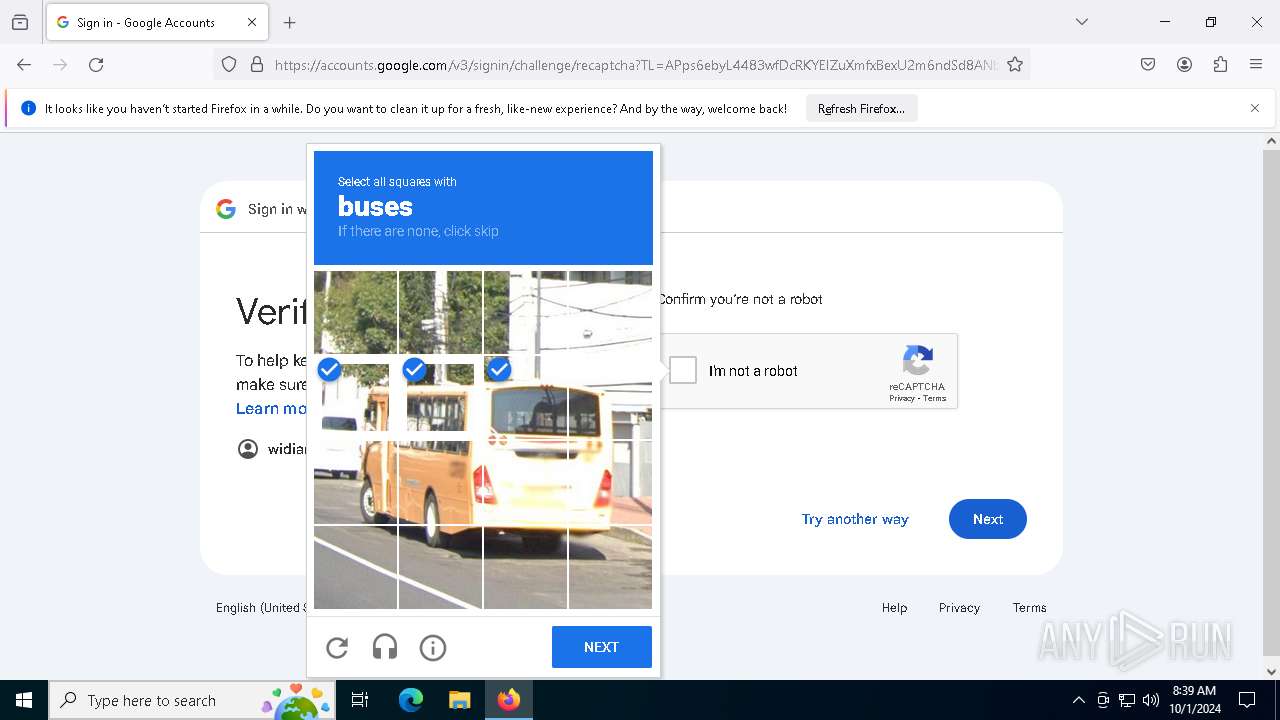Viewport: 1280px width, 720px height.
Task: Select the tile with bus right edge and building
Action: (x=610, y=398)
